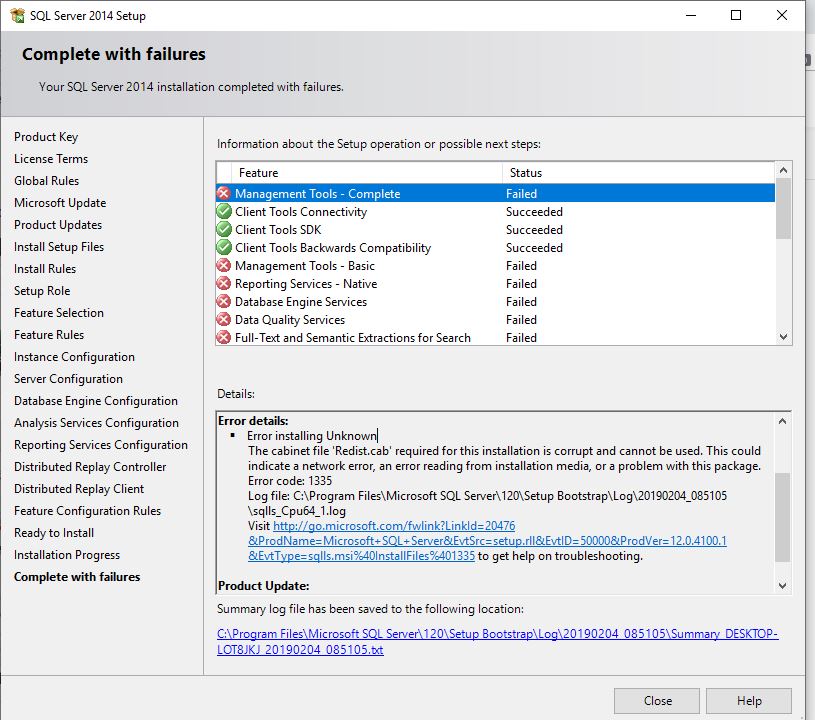Select the Client Tools SDK feature row
This screenshot has width=815, height=720.
tap(495, 229)
